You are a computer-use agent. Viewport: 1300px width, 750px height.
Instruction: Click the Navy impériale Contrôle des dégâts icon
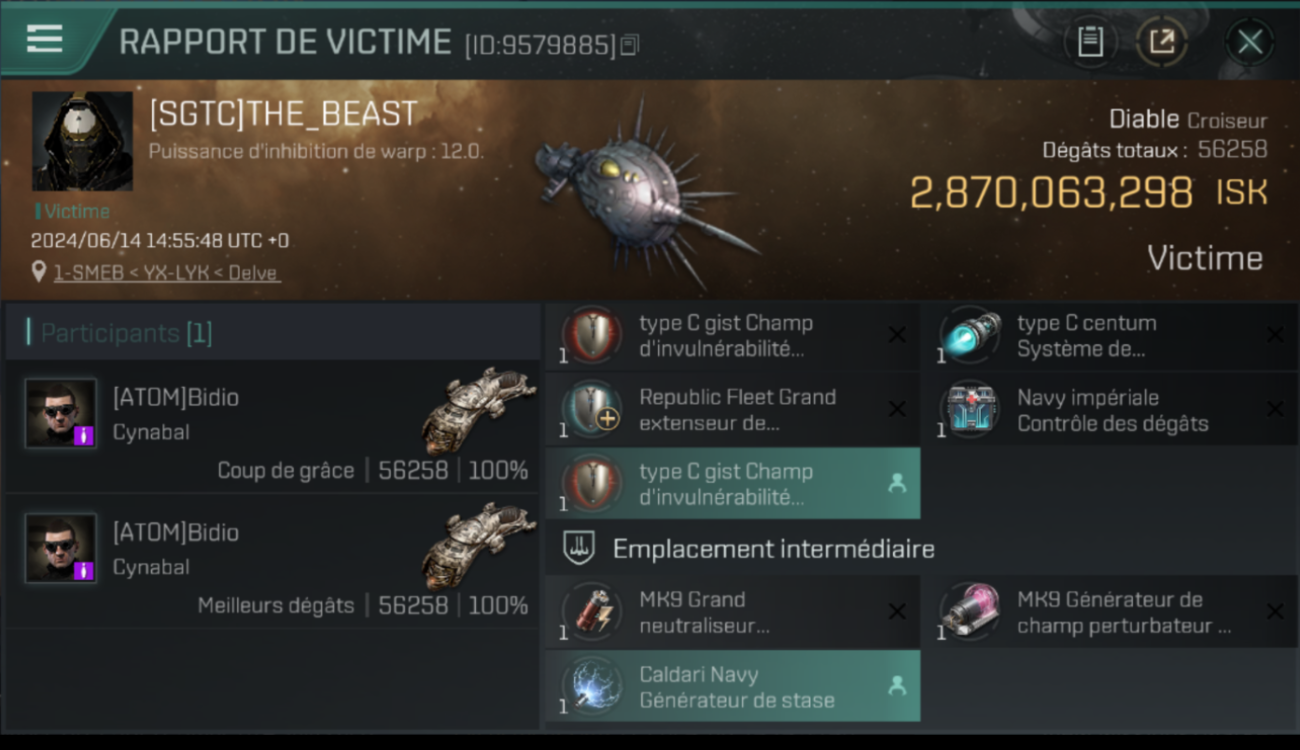click(970, 410)
